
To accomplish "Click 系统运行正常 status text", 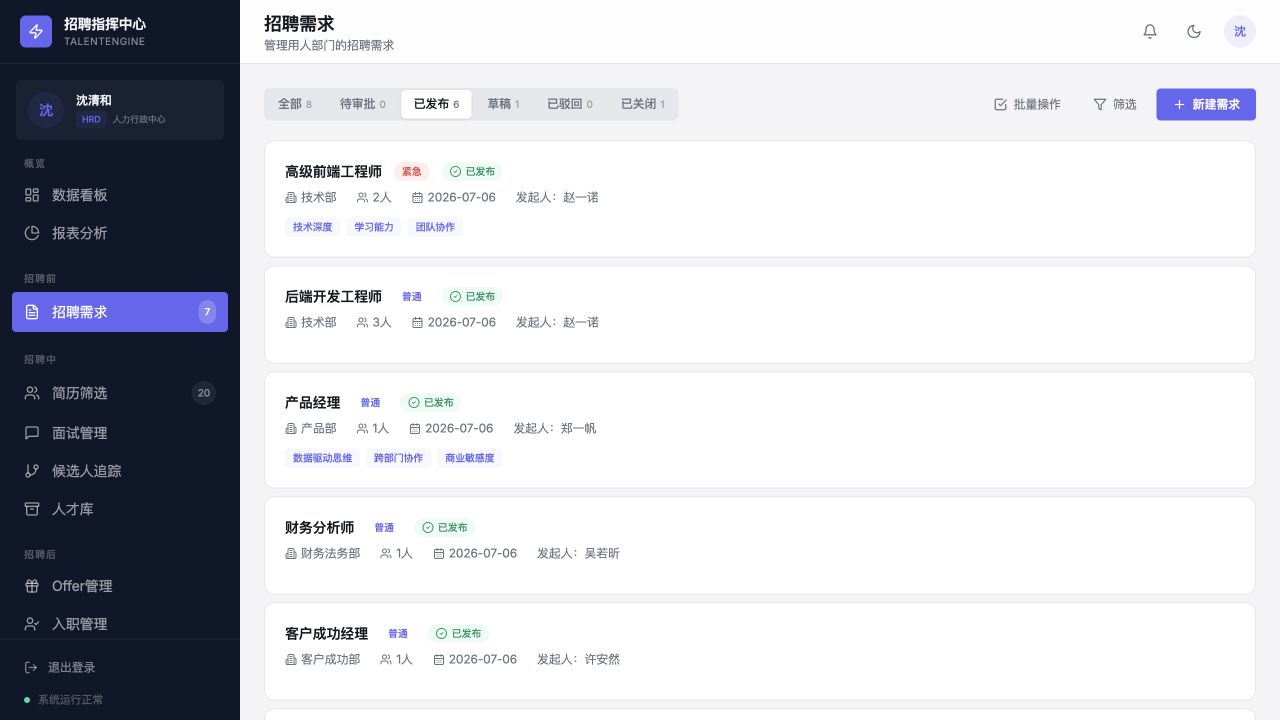I will (70, 700).
